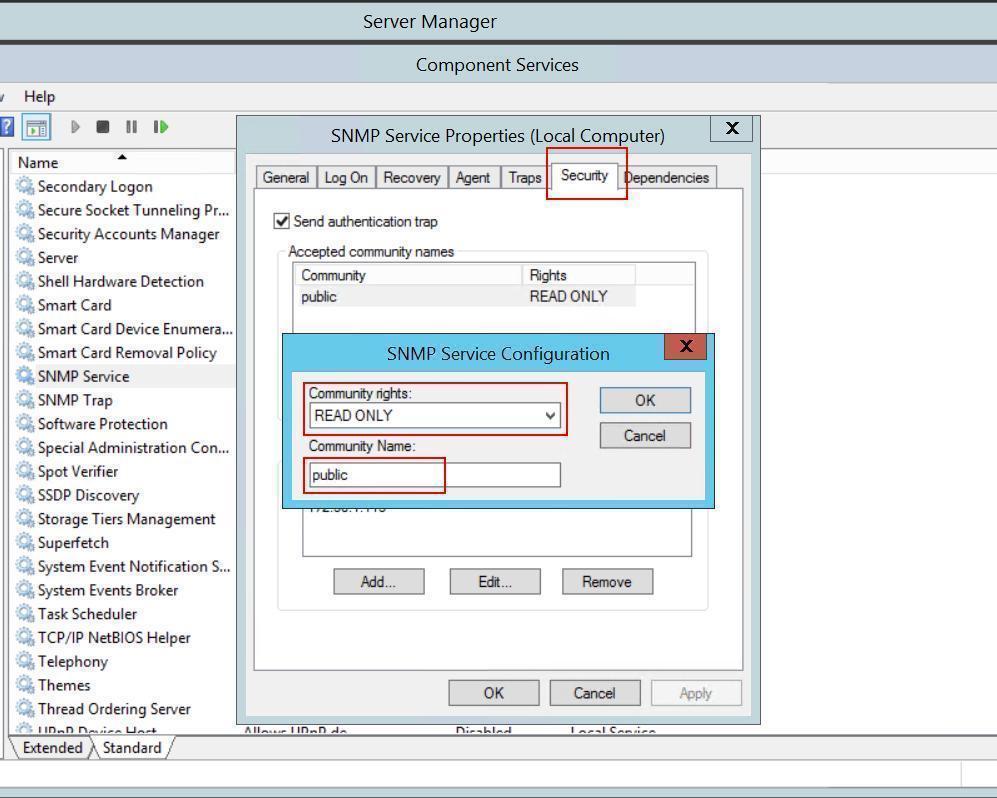Close the SNMP Service Configuration dialog
This screenshot has height=798, width=997.
coord(685,346)
